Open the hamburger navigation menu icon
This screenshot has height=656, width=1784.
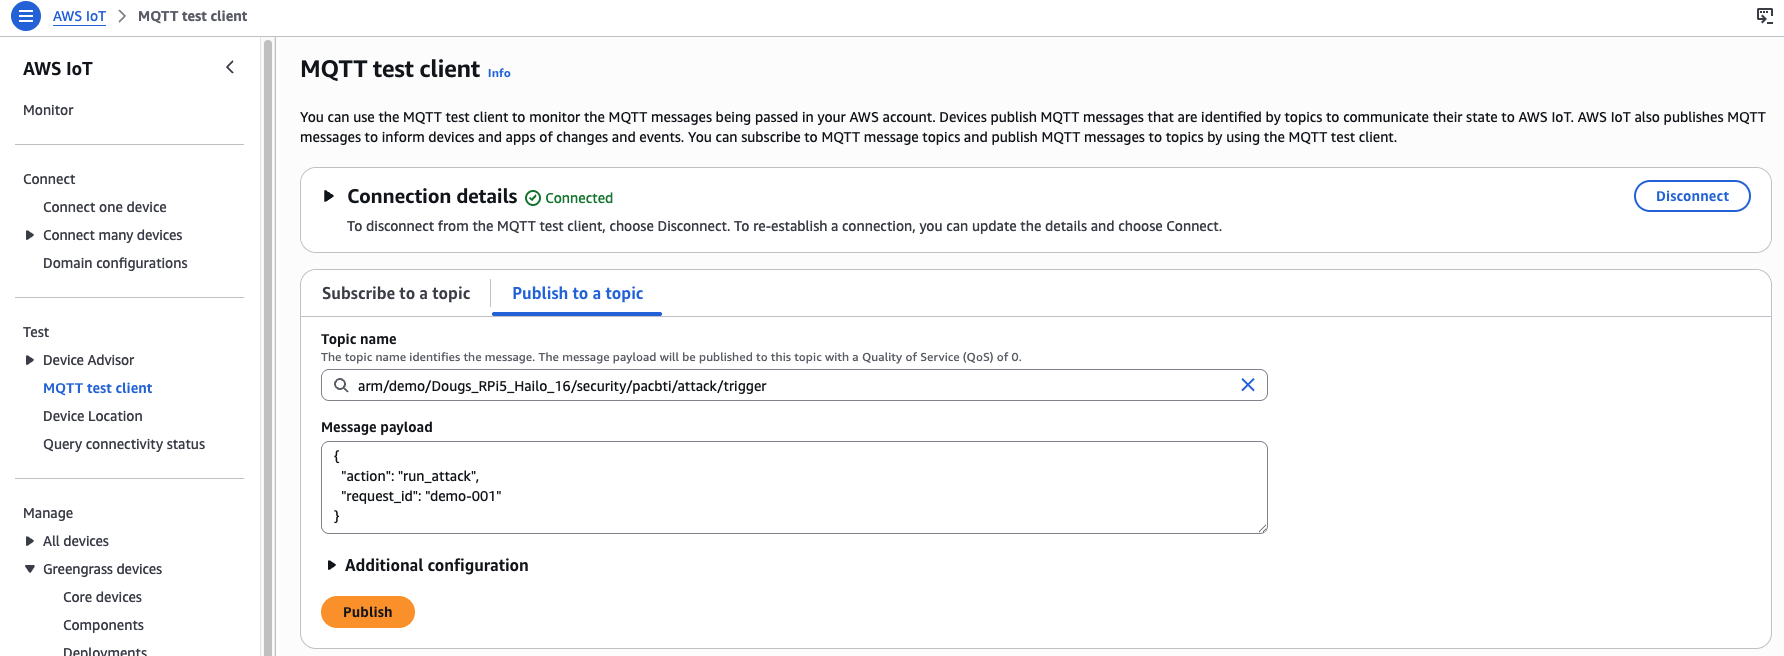point(26,16)
